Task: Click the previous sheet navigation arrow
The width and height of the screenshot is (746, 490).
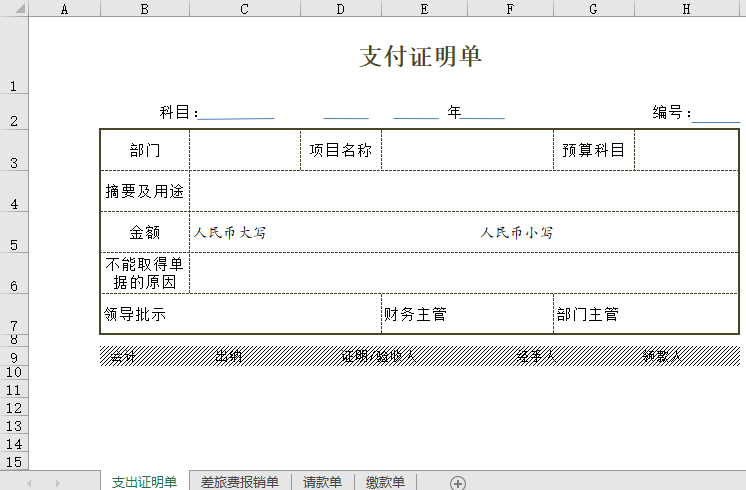Action: (x=29, y=483)
